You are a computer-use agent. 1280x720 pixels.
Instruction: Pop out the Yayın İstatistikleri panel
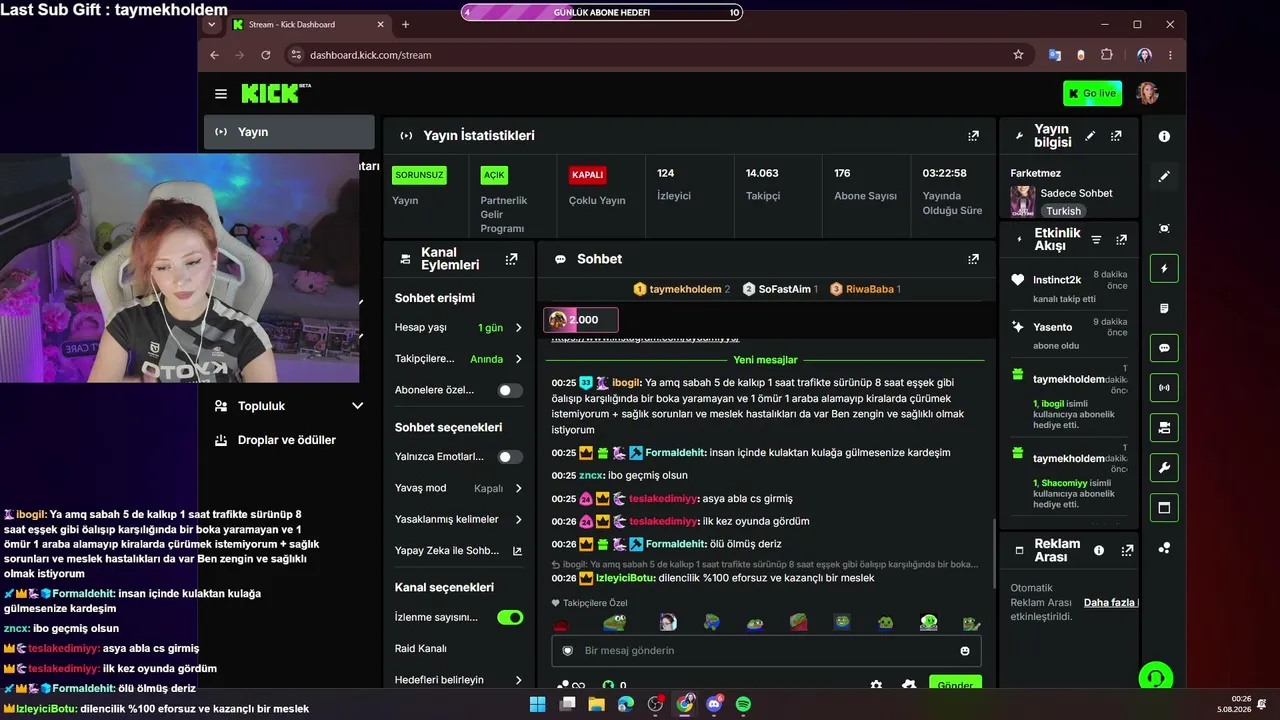coord(973,136)
